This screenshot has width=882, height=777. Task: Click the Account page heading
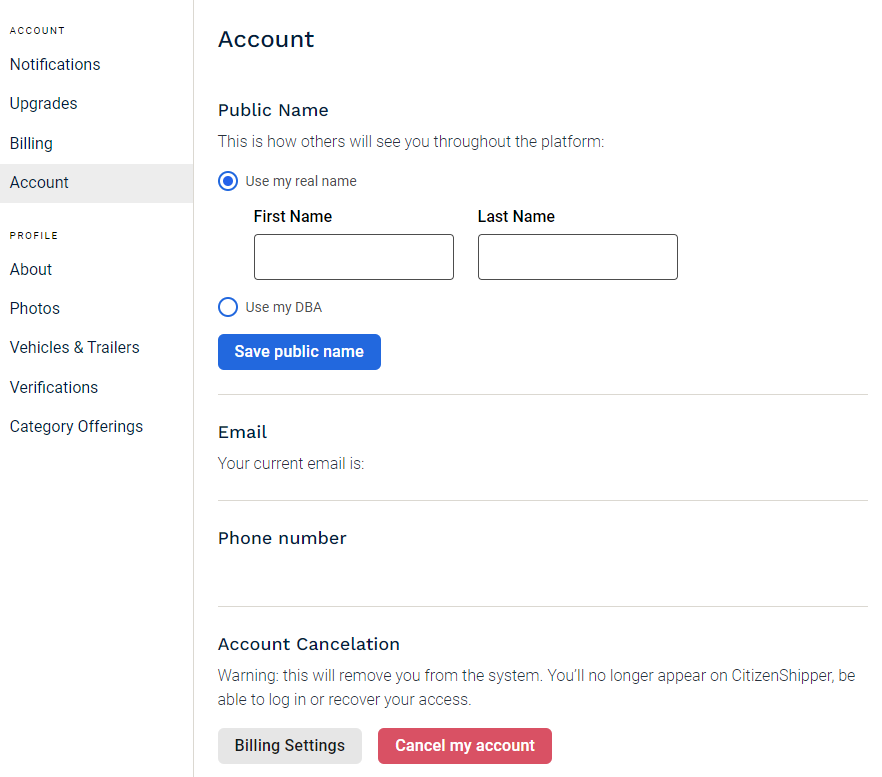tap(266, 39)
